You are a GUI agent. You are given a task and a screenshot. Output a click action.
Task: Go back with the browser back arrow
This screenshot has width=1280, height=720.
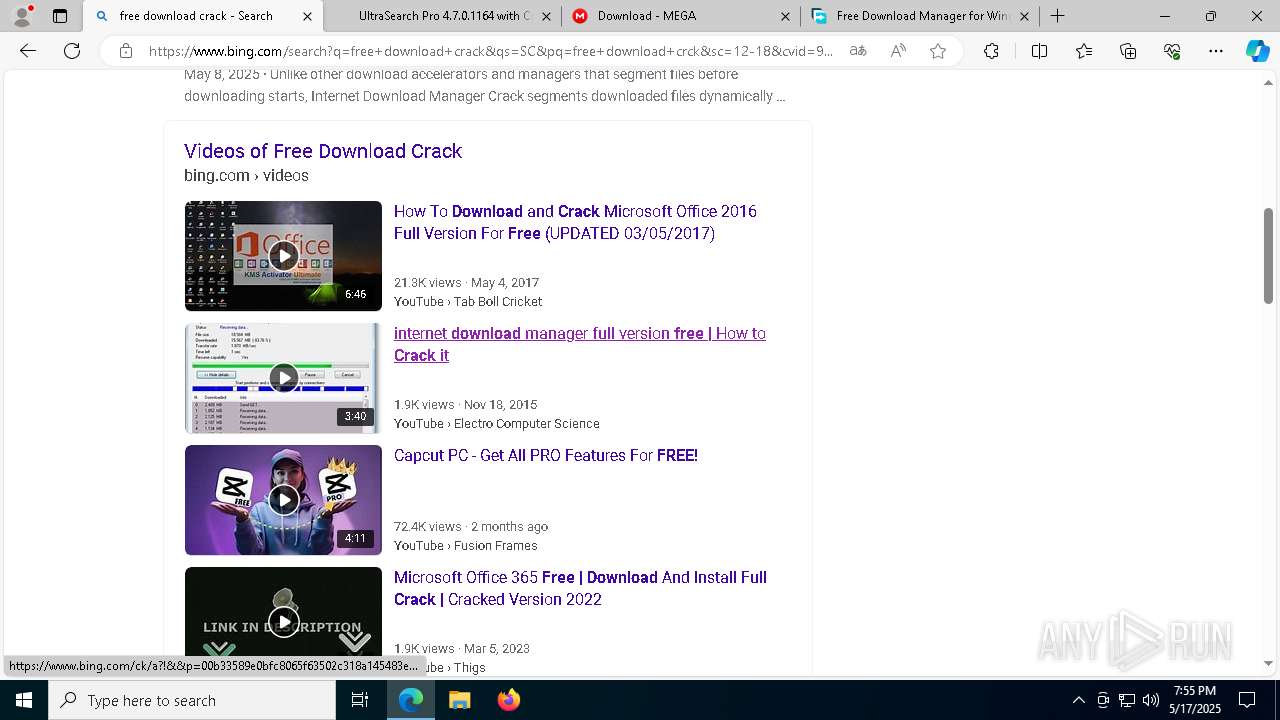pos(28,51)
